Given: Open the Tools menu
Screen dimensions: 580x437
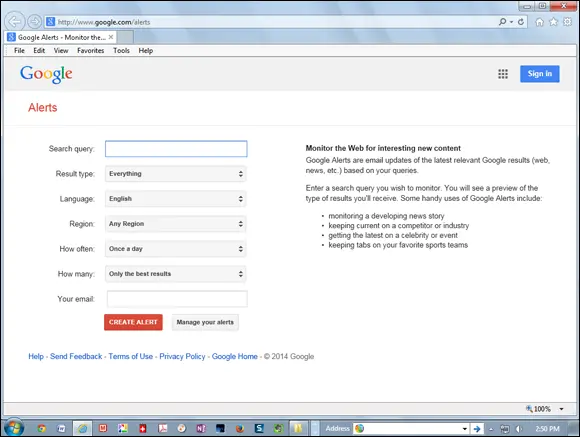Looking at the screenshot, I should coord(121,51).
